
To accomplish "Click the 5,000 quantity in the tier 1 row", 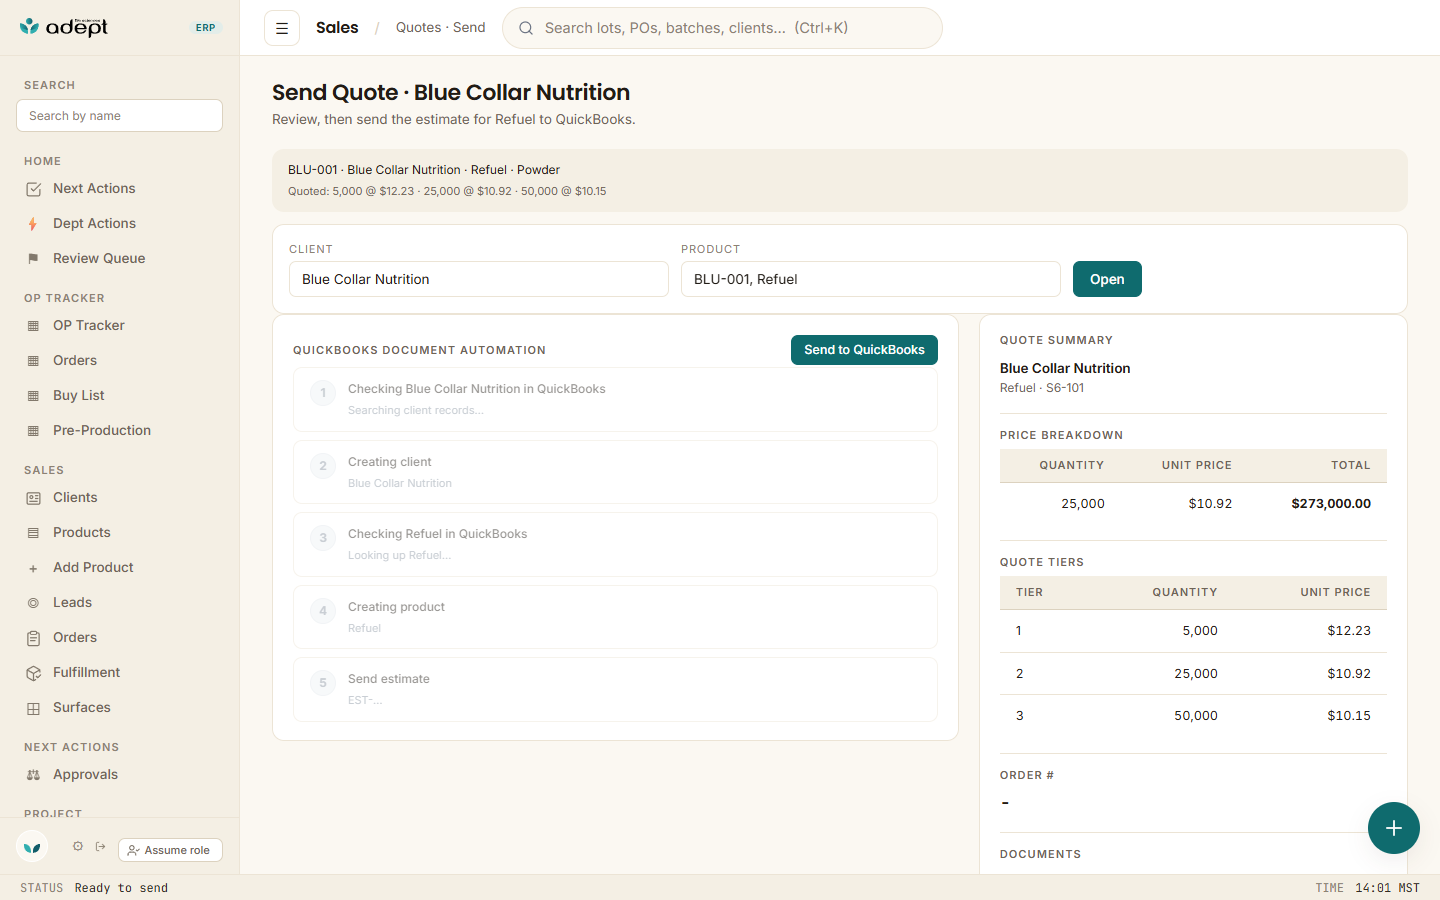I will 1200,631.
